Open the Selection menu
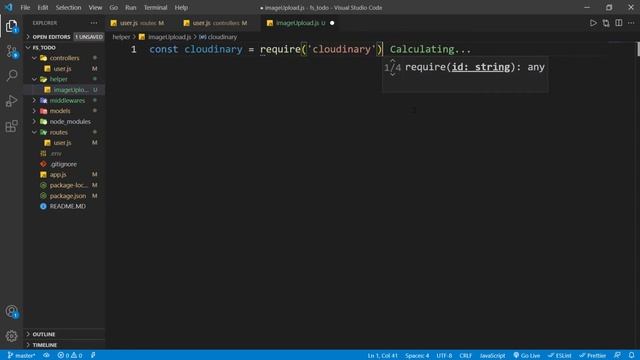 click(x=68, y=7)
